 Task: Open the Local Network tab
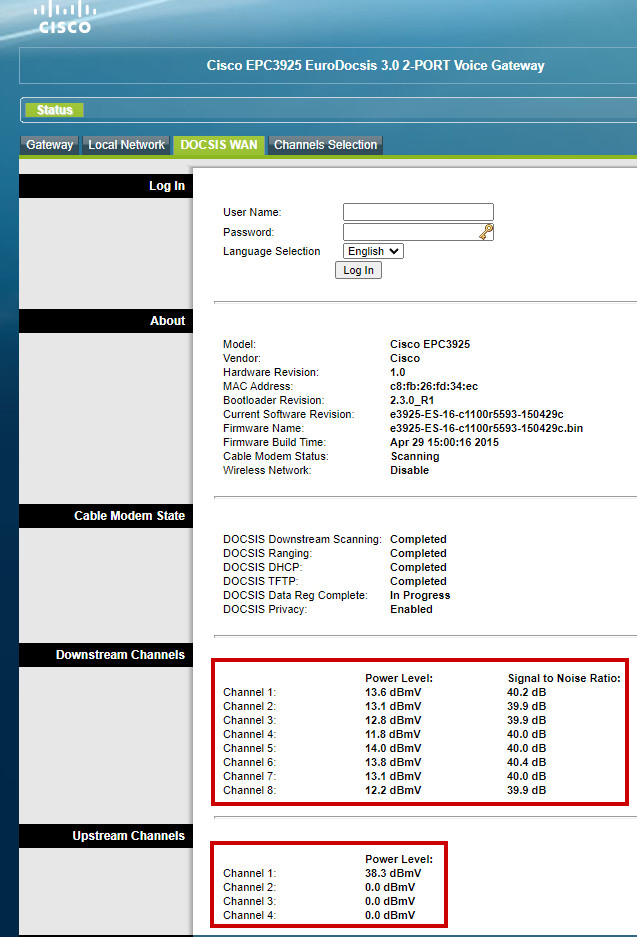(126, 145)
